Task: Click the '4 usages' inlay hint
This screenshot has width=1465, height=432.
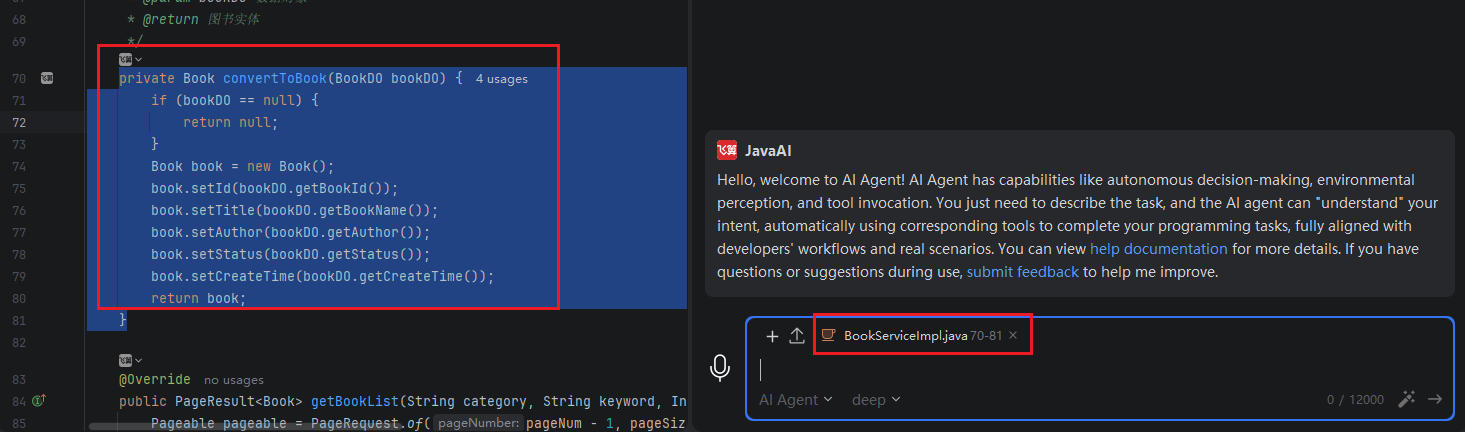Action: point(501,78)
